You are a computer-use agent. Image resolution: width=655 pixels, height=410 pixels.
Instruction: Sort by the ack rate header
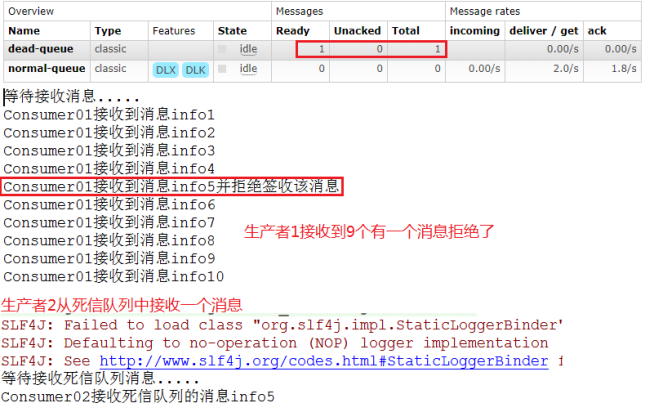[597, 31]
